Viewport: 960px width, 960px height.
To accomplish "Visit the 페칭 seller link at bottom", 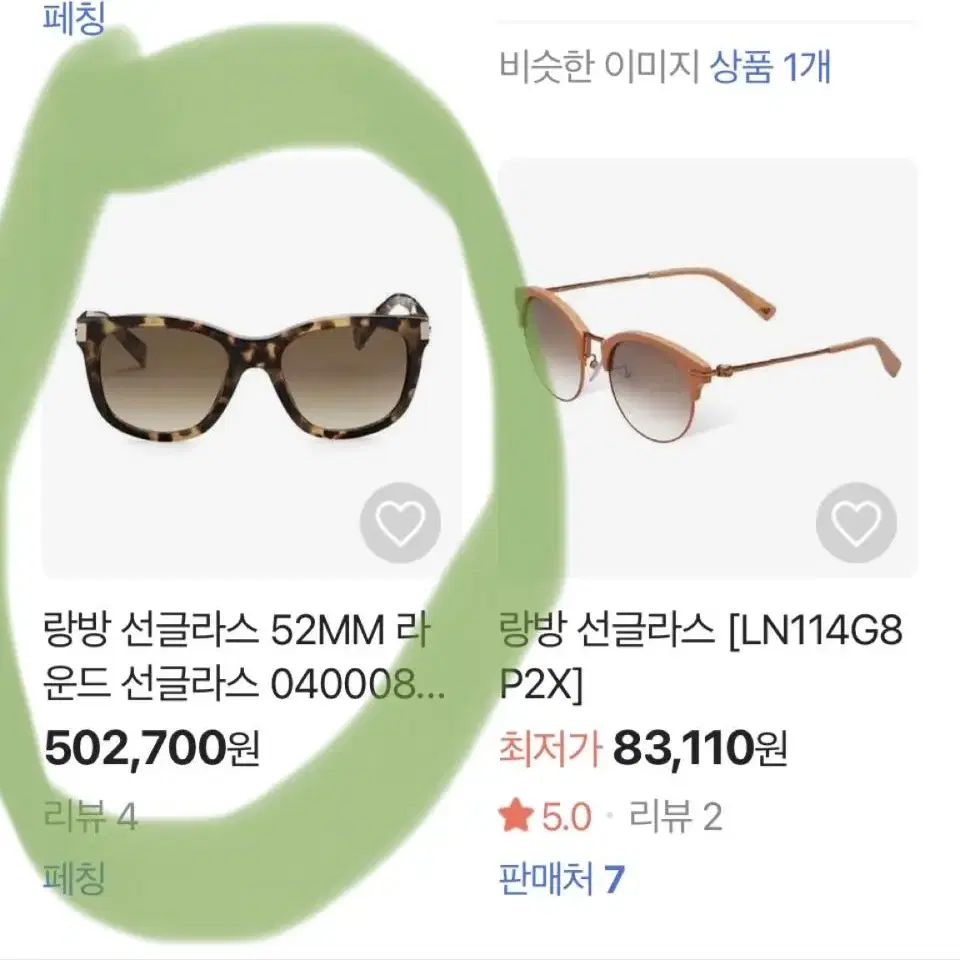I will pyautogui.click(x=74, y=877).
